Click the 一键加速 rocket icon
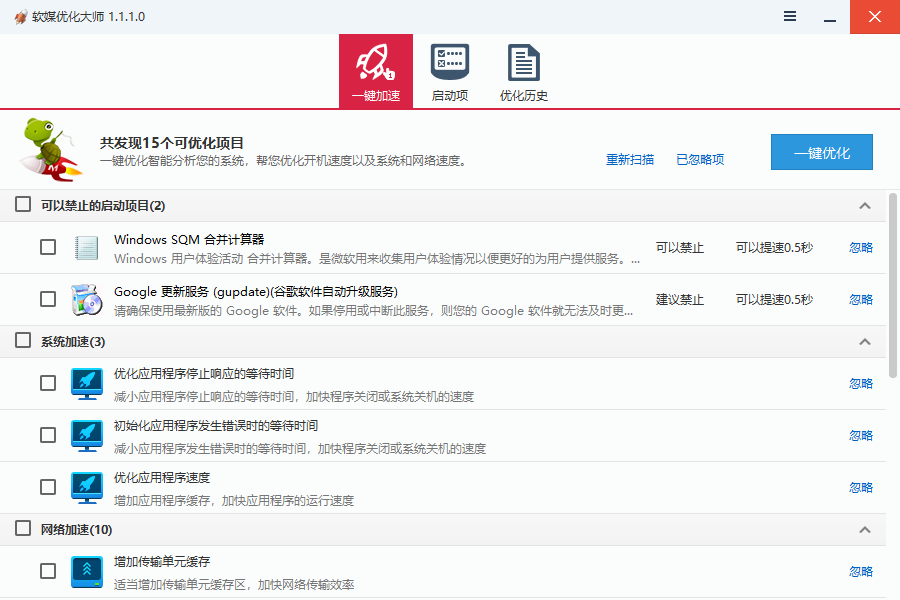The image size is (900, 600). coord(376,64)
